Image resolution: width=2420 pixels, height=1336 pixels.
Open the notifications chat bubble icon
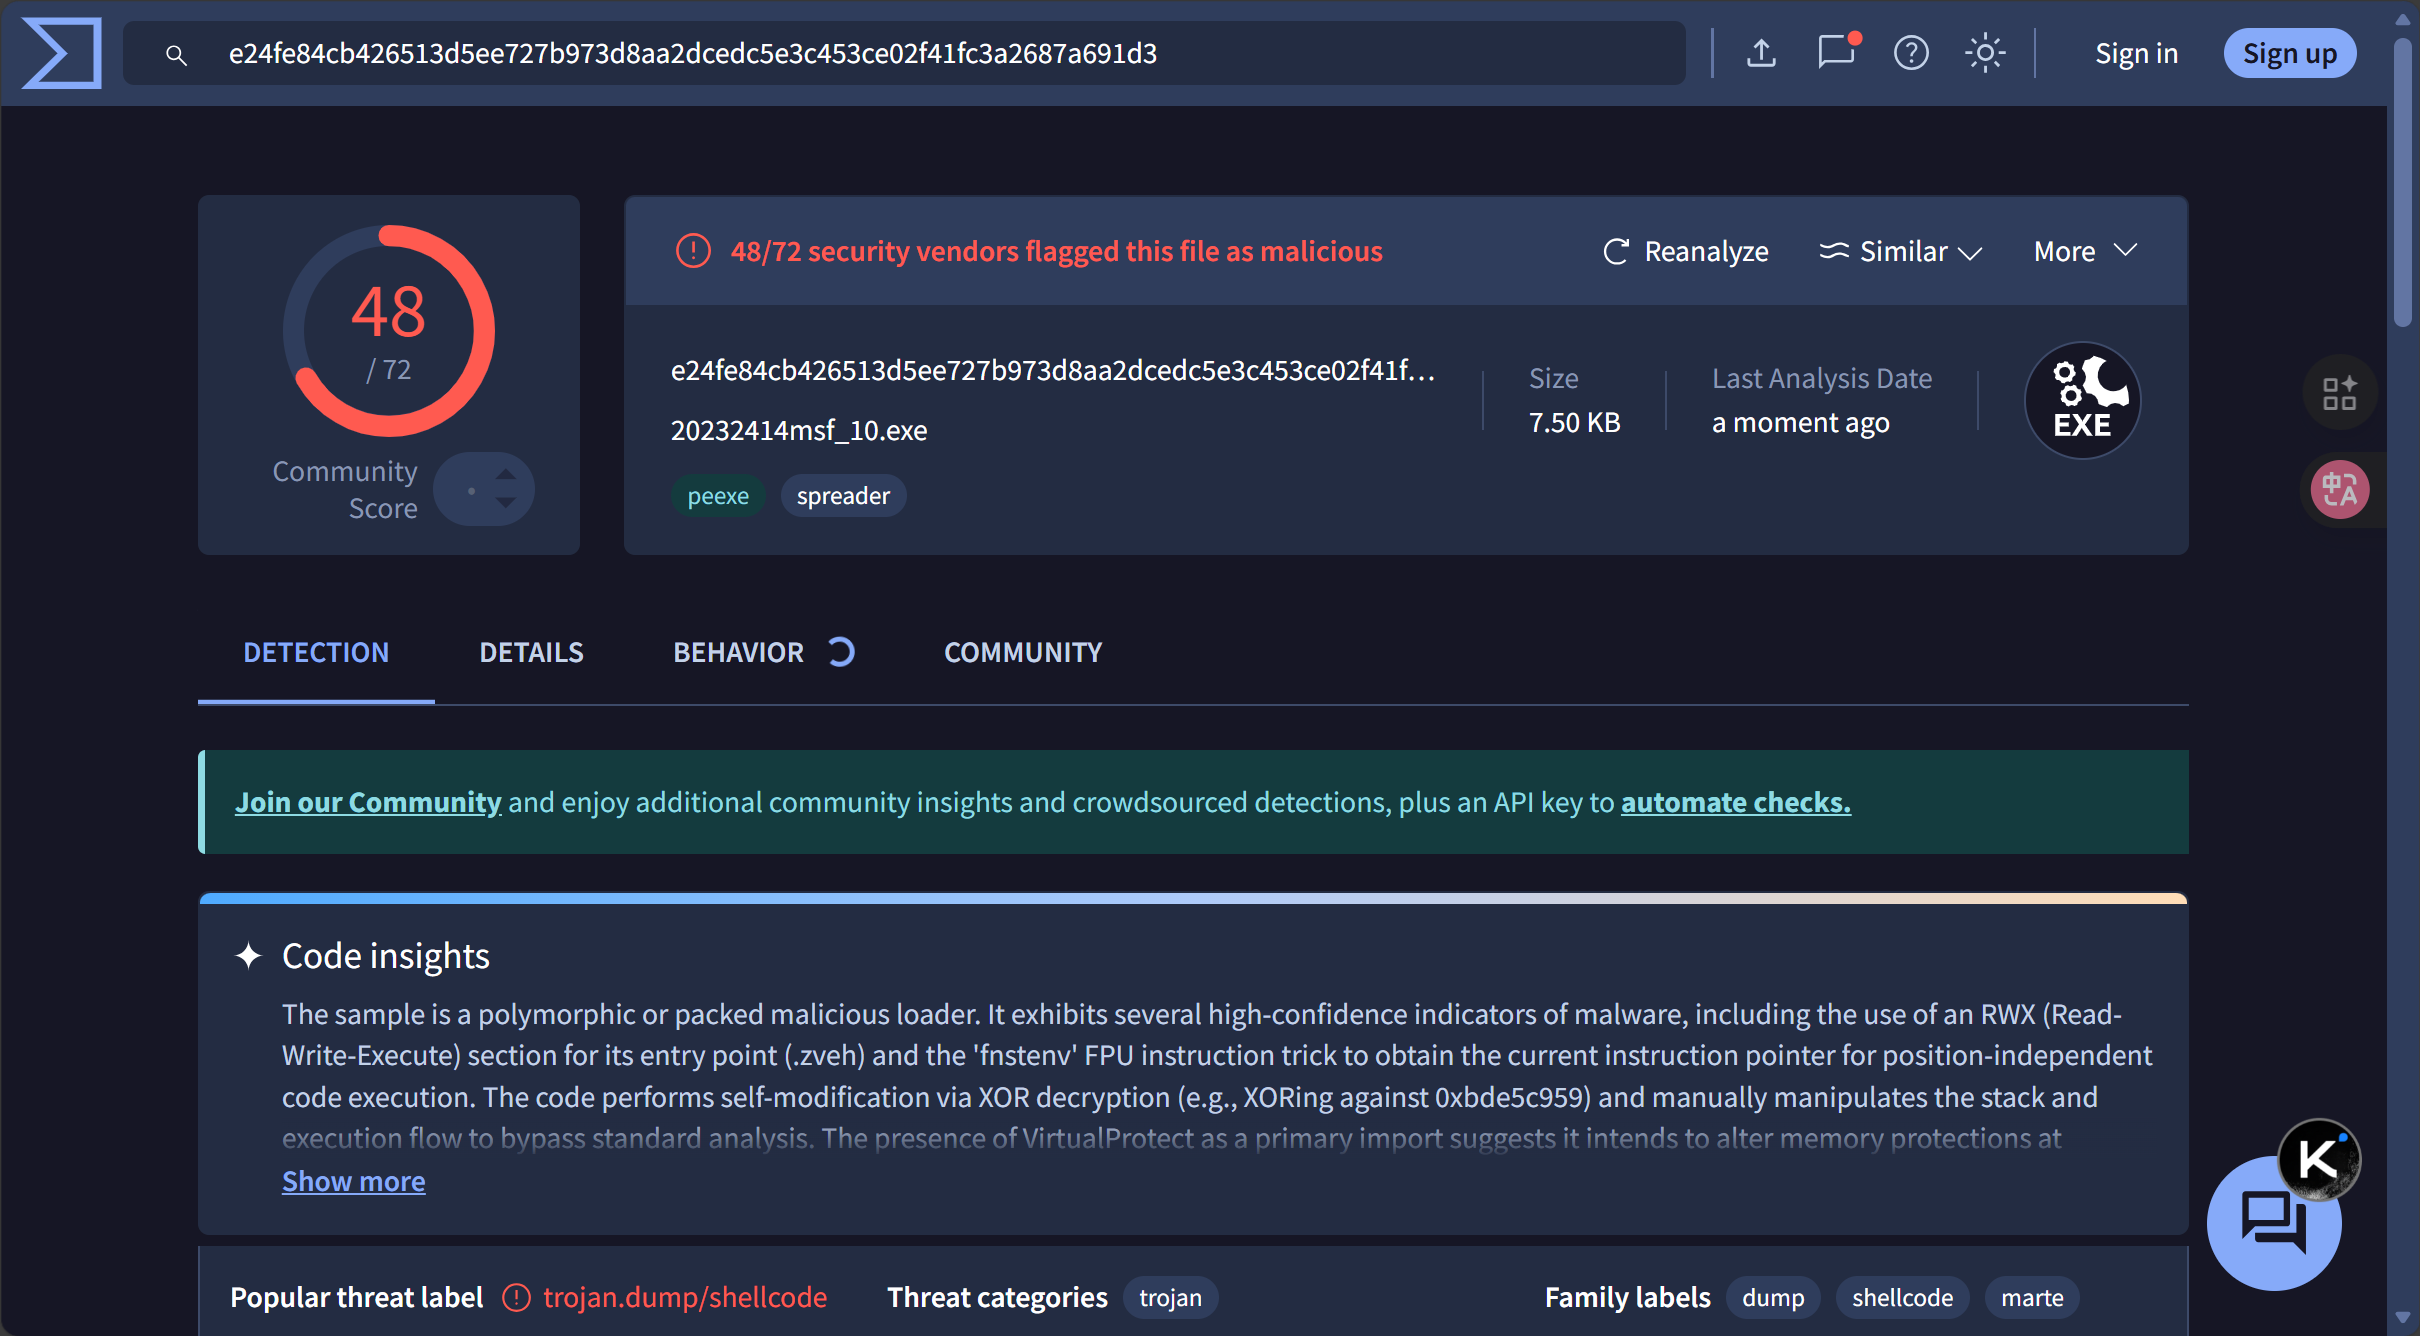tap(1836, 51)
